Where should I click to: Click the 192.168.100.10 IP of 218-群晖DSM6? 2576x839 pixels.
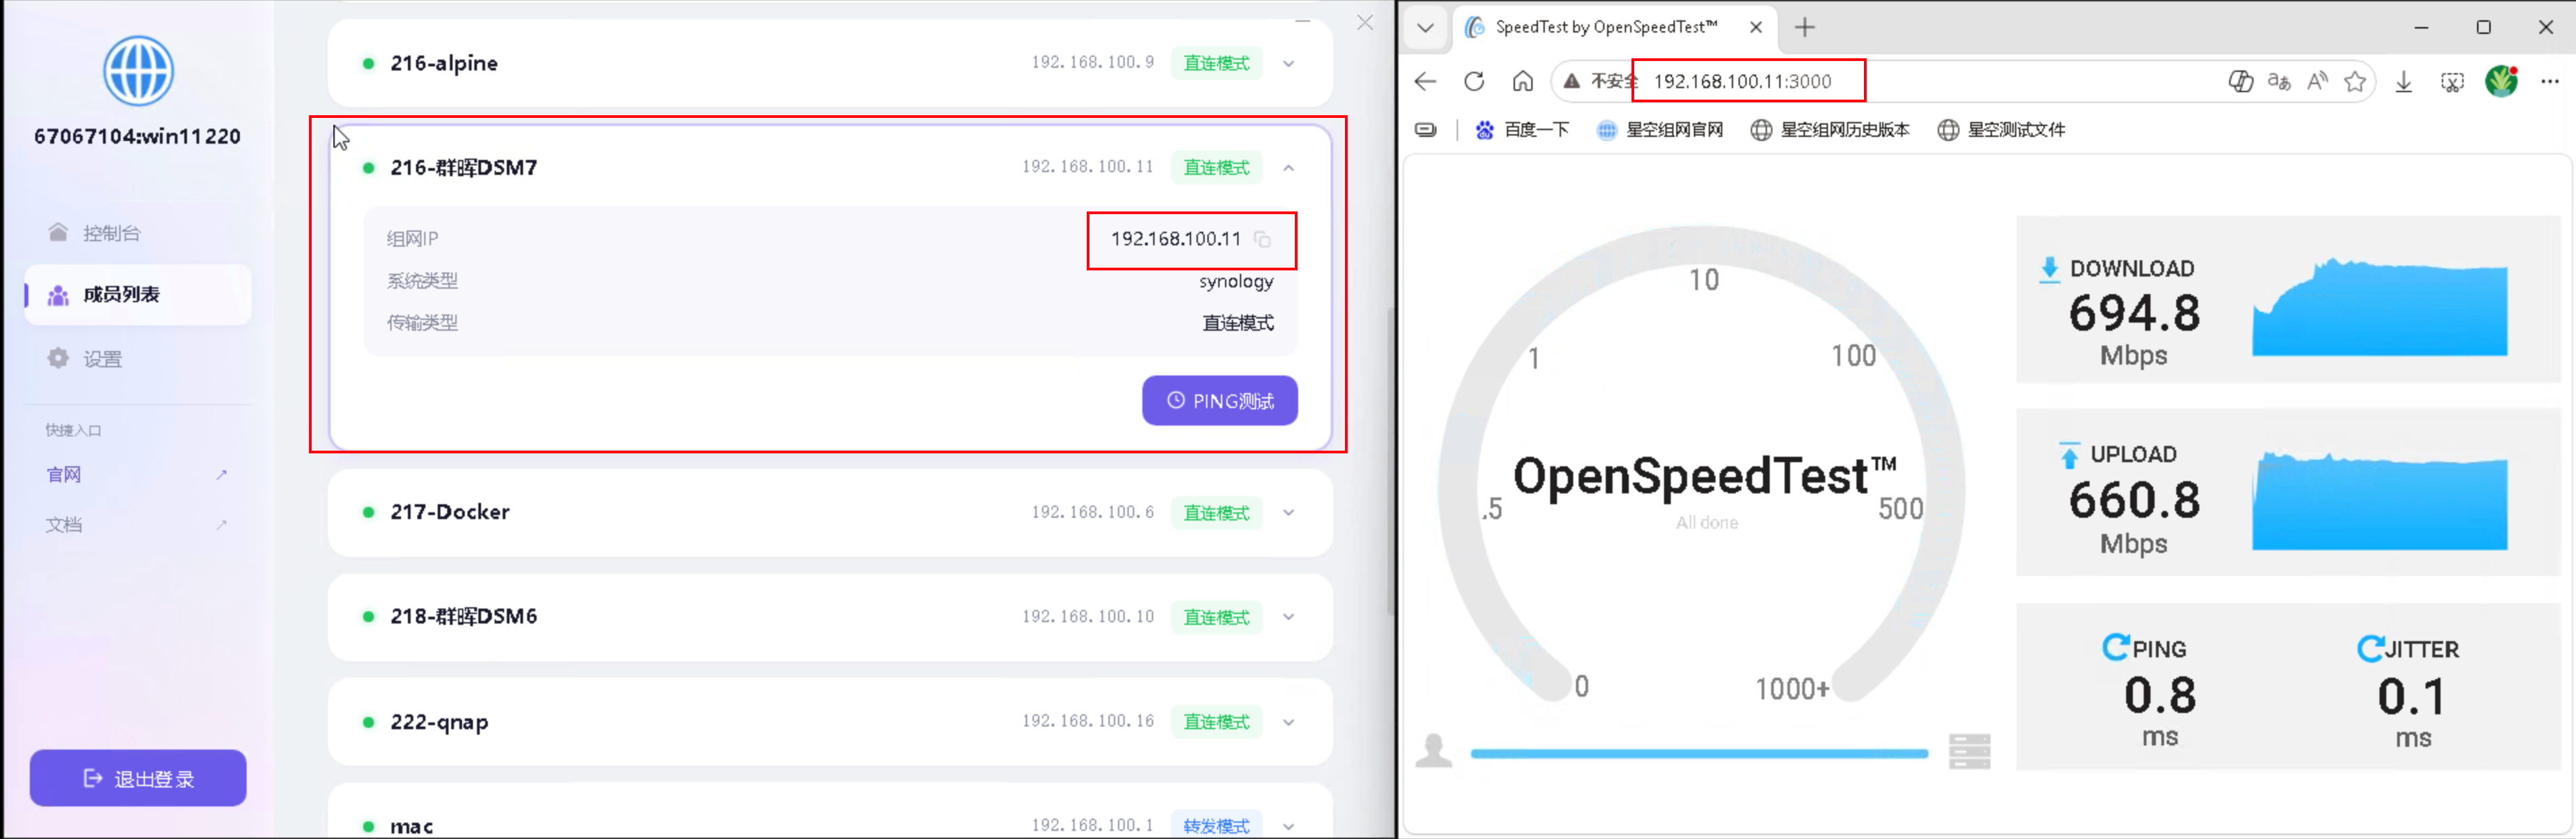tap(1087, 617)
